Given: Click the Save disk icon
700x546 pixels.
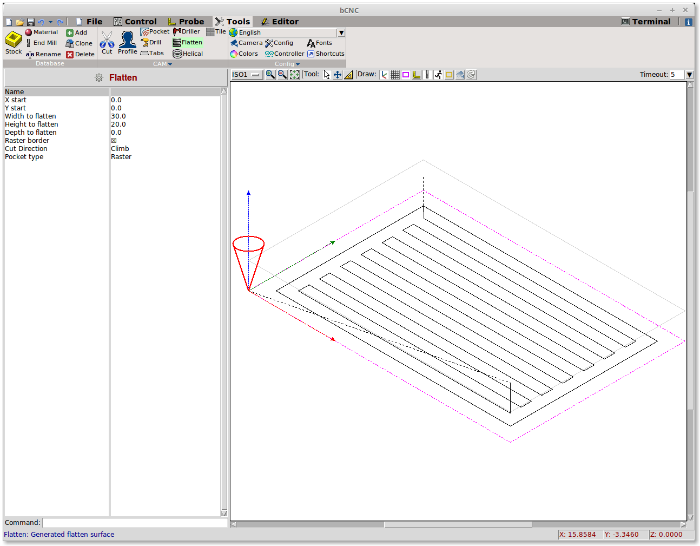Looking at the screenshot, I should pyautogui.click(x=30, y=22).
